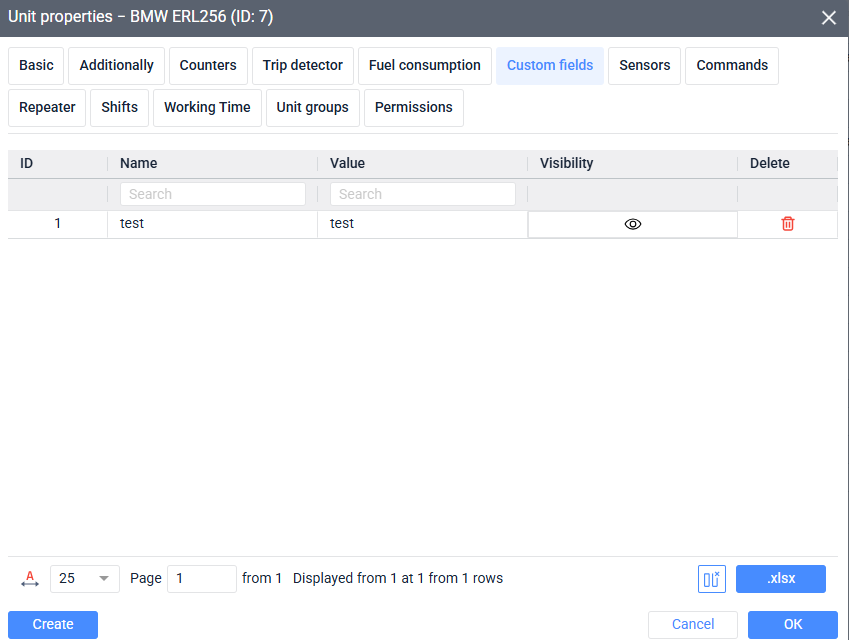The width and height of the screenshot is (849, 640).
Task: Open the Fuel consumption tab
Action: click(424, 66)
